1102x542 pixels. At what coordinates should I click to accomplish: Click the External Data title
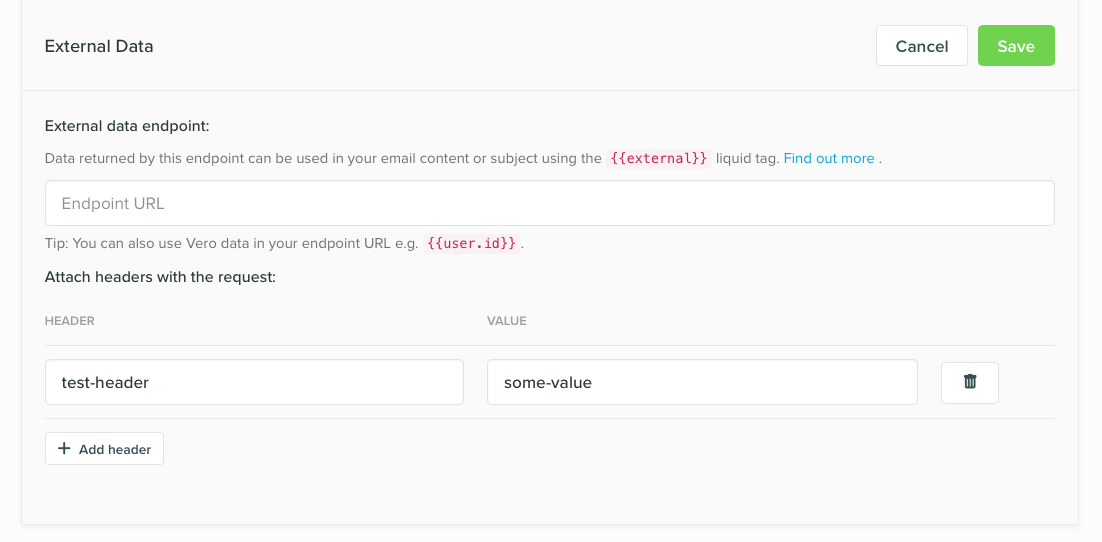[99, 46]
